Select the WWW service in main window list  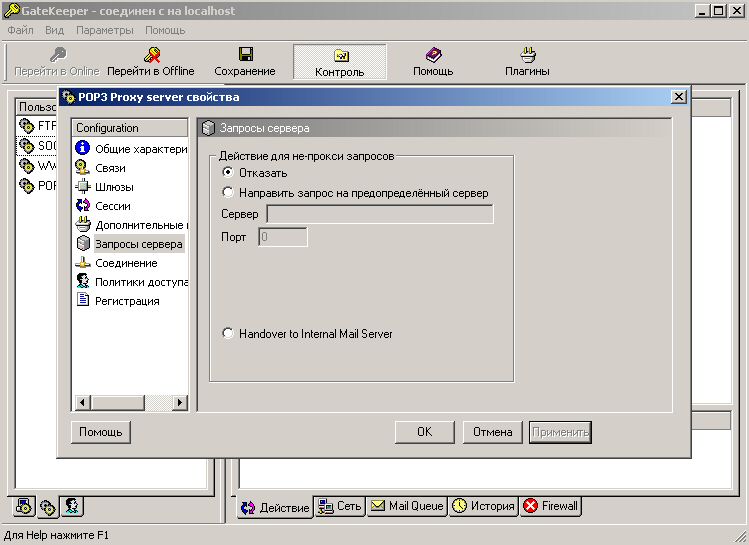[37, 166]
